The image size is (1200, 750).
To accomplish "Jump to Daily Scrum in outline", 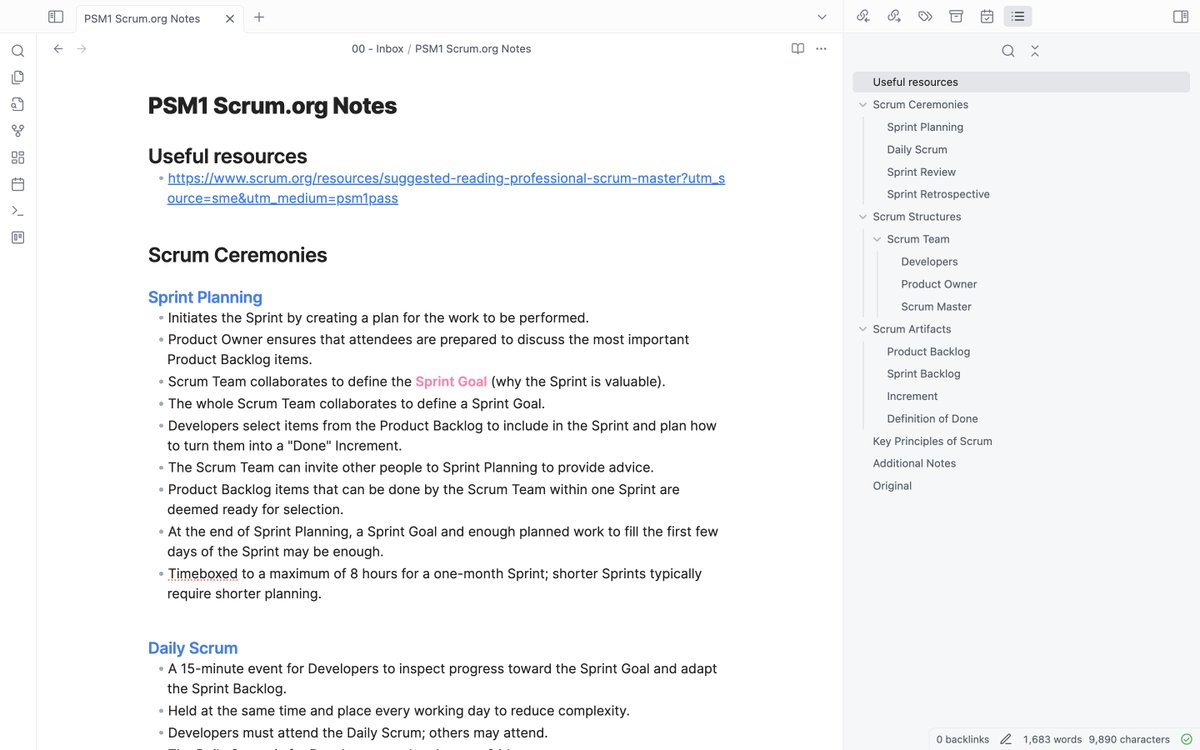I will pos(917,150).
